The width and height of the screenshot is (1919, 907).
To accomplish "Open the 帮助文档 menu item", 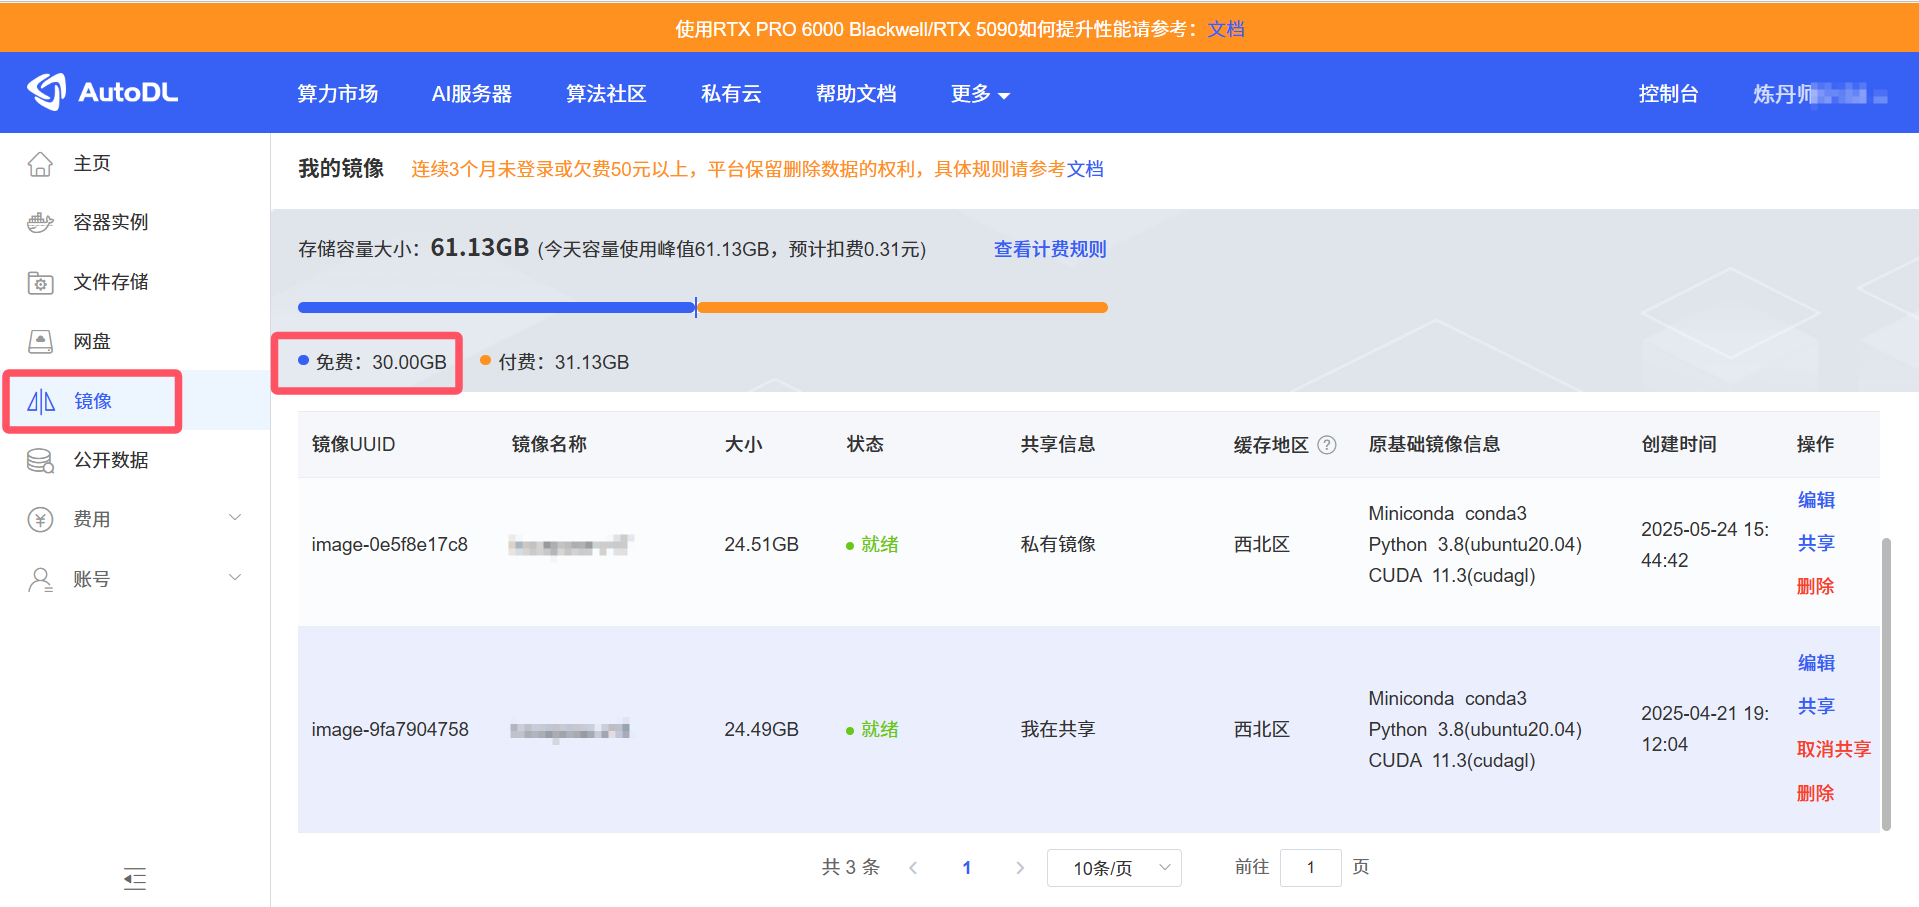I will (x=856, y=93).
